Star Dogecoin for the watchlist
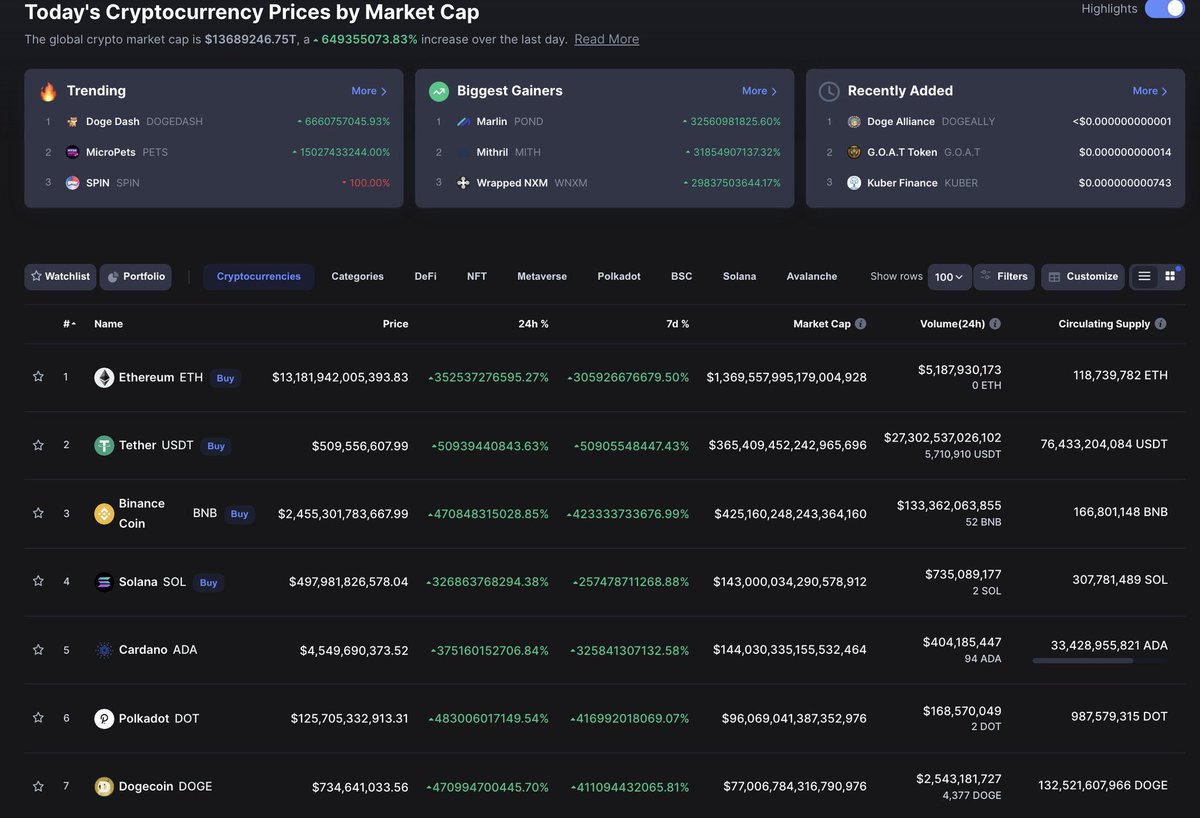 [x=38, y=786]
